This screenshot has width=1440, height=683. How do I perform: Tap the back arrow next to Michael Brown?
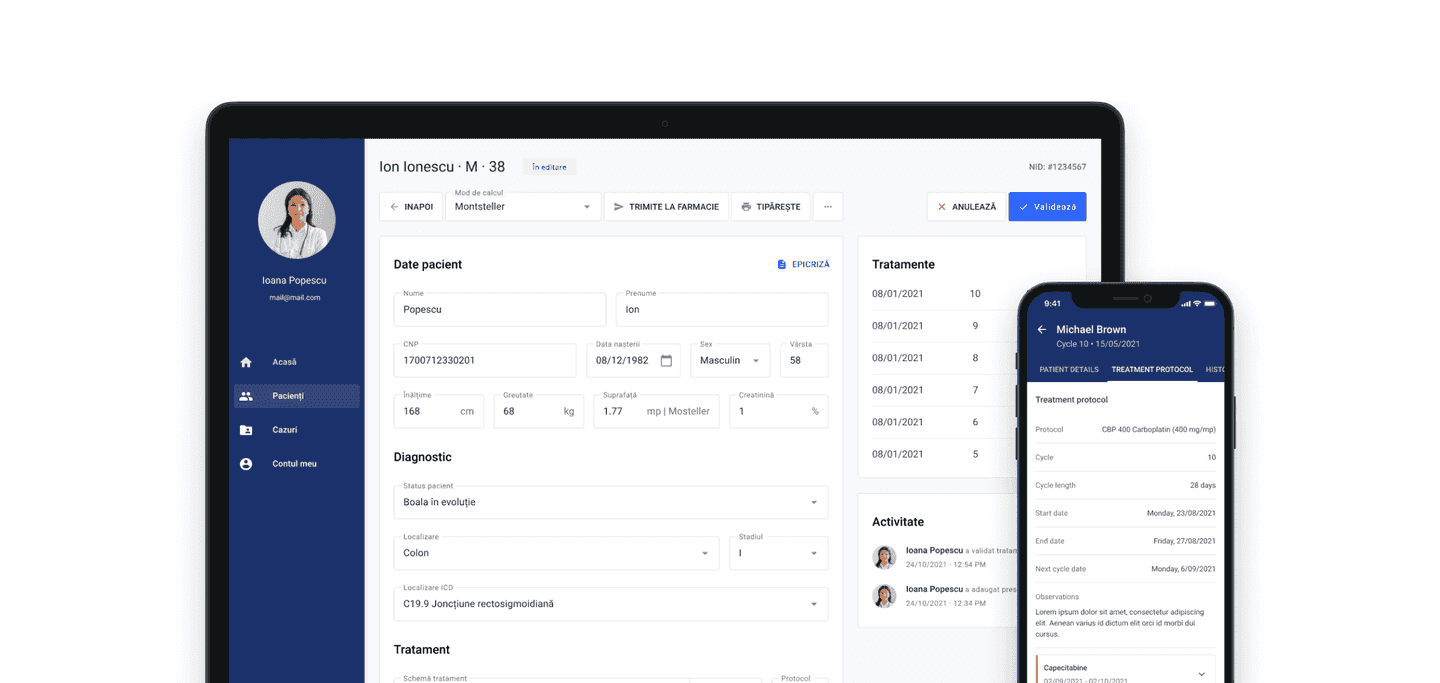tap(1042, 329)
